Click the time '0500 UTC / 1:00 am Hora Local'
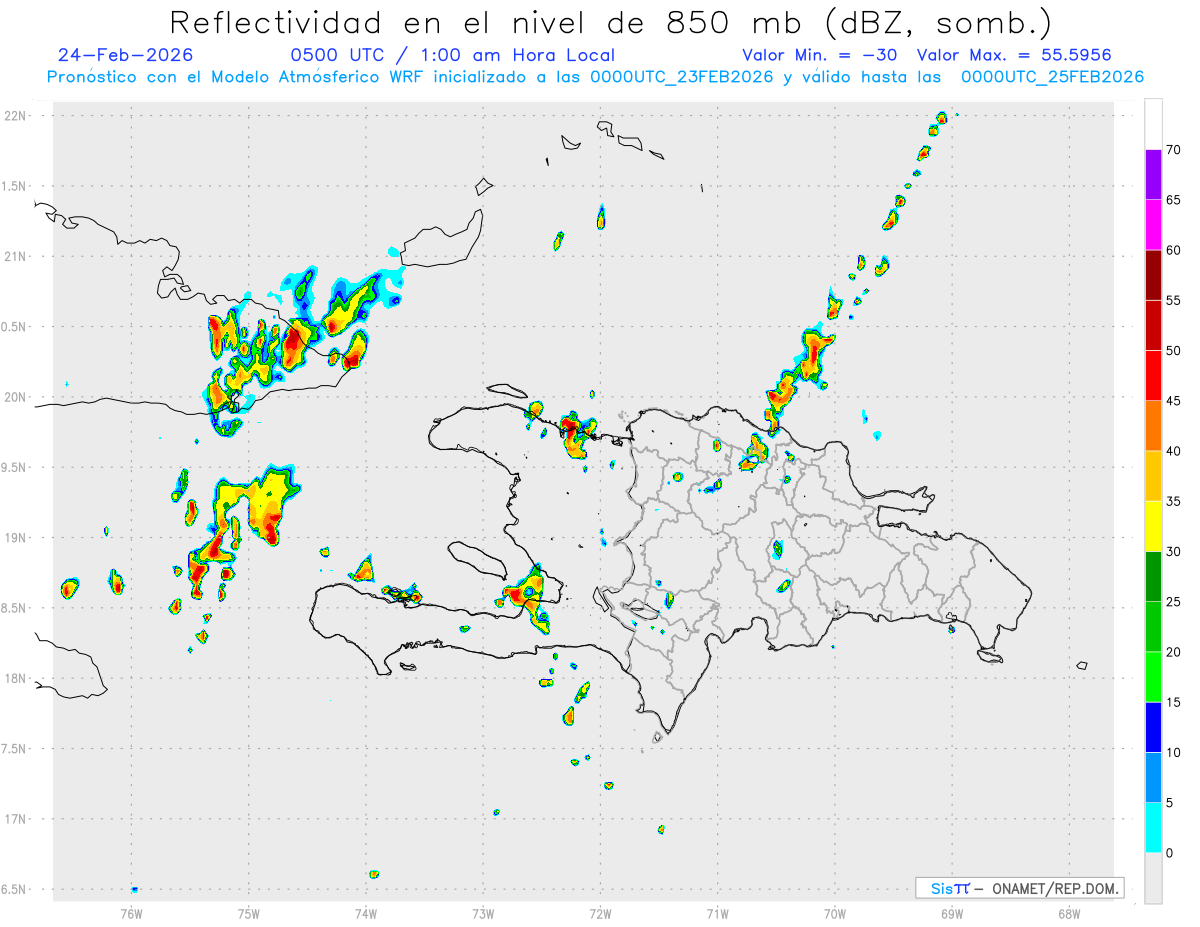The height and width of the screenshot is (927, 1200). (x=452, y=55)
